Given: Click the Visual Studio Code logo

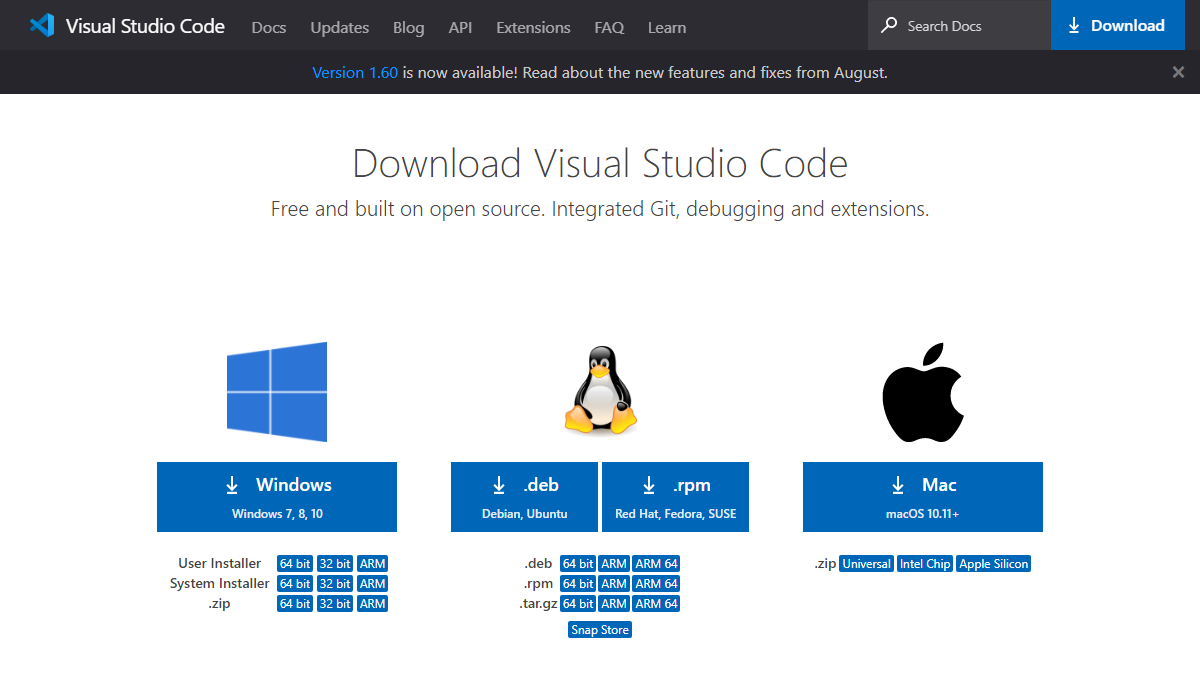Looking at the screenshot, I should pyautogui.click(x=40, y=25).
